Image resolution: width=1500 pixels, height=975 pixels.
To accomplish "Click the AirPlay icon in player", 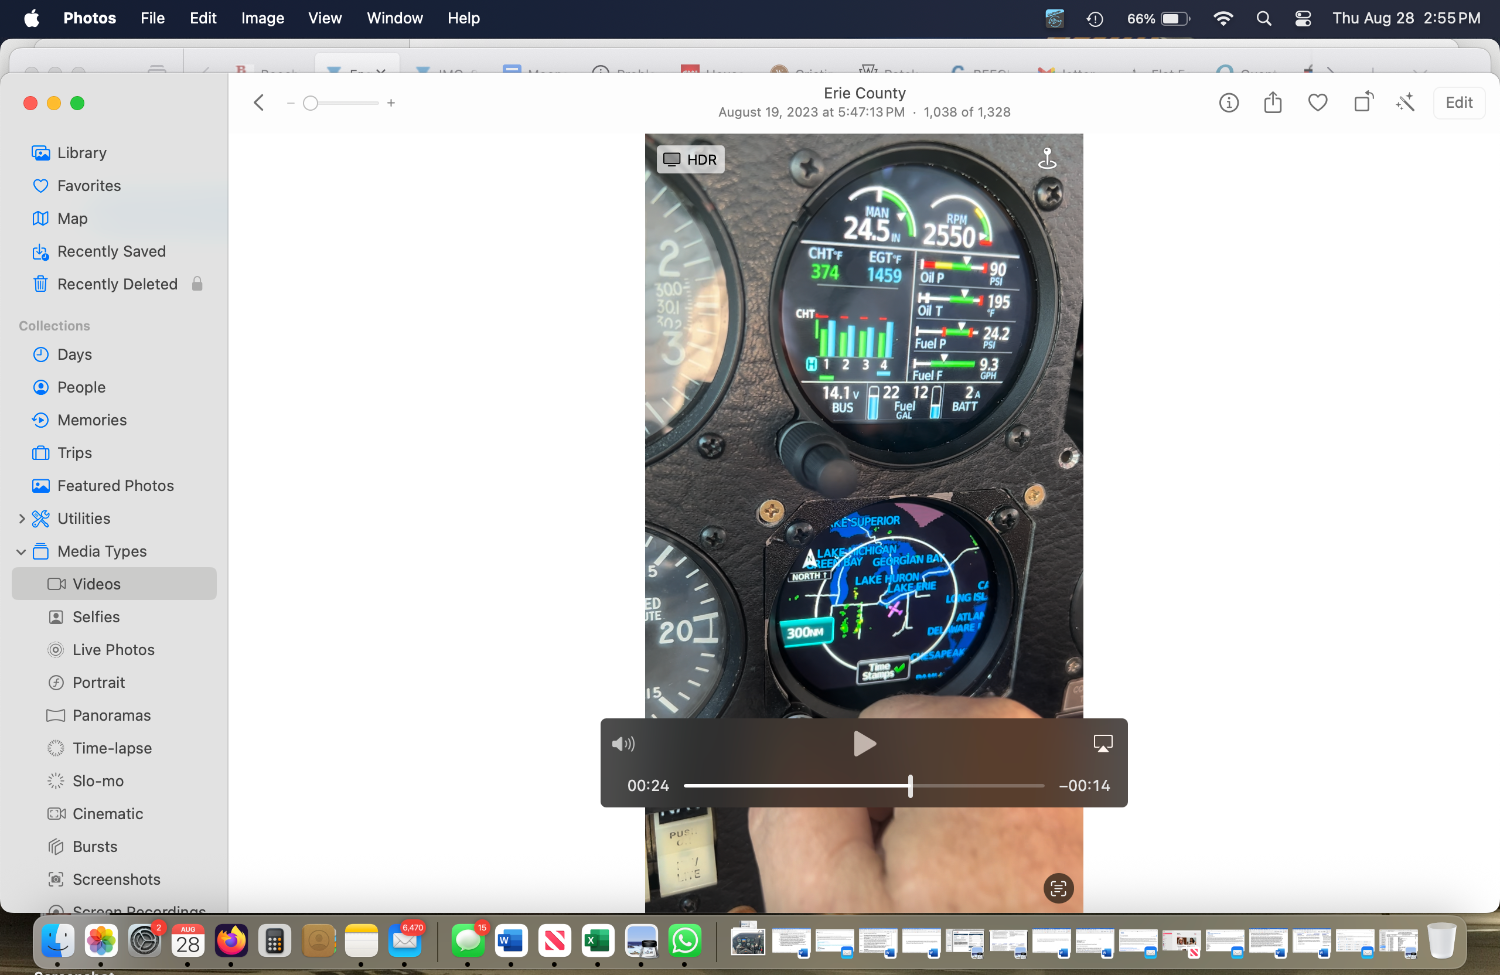I will 1103,743.
